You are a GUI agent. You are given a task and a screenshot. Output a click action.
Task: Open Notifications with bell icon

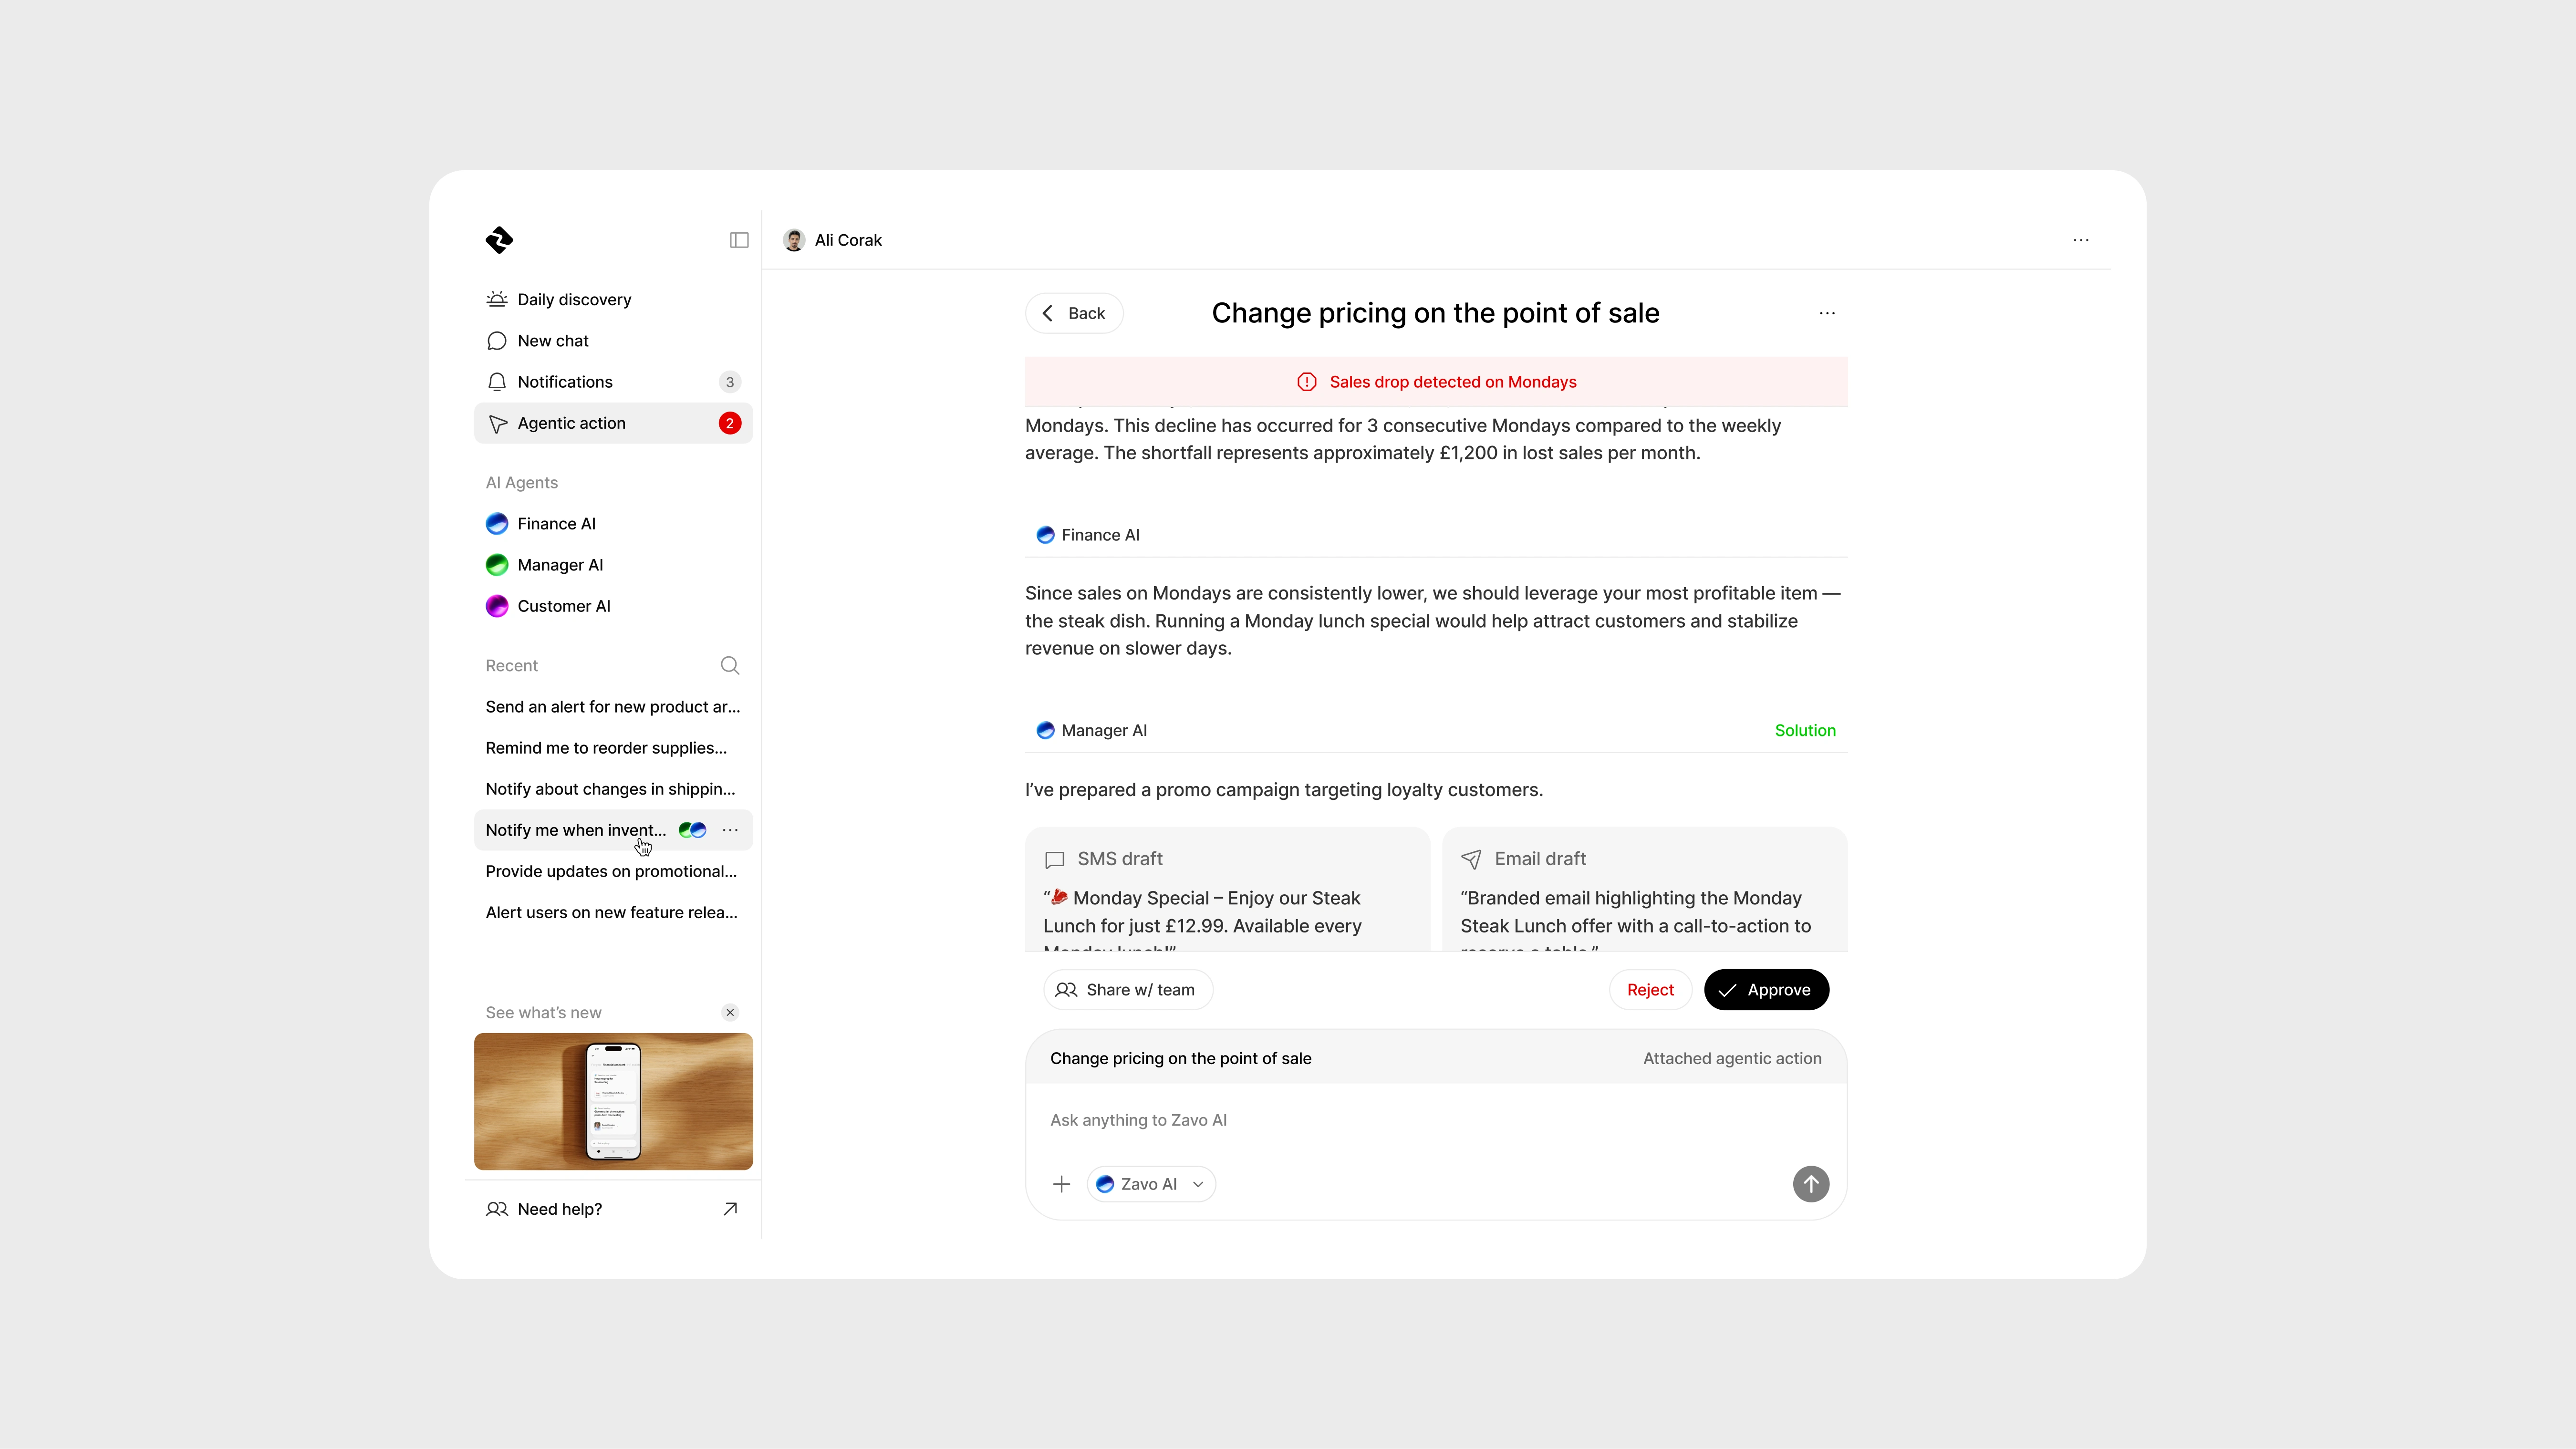565,382
